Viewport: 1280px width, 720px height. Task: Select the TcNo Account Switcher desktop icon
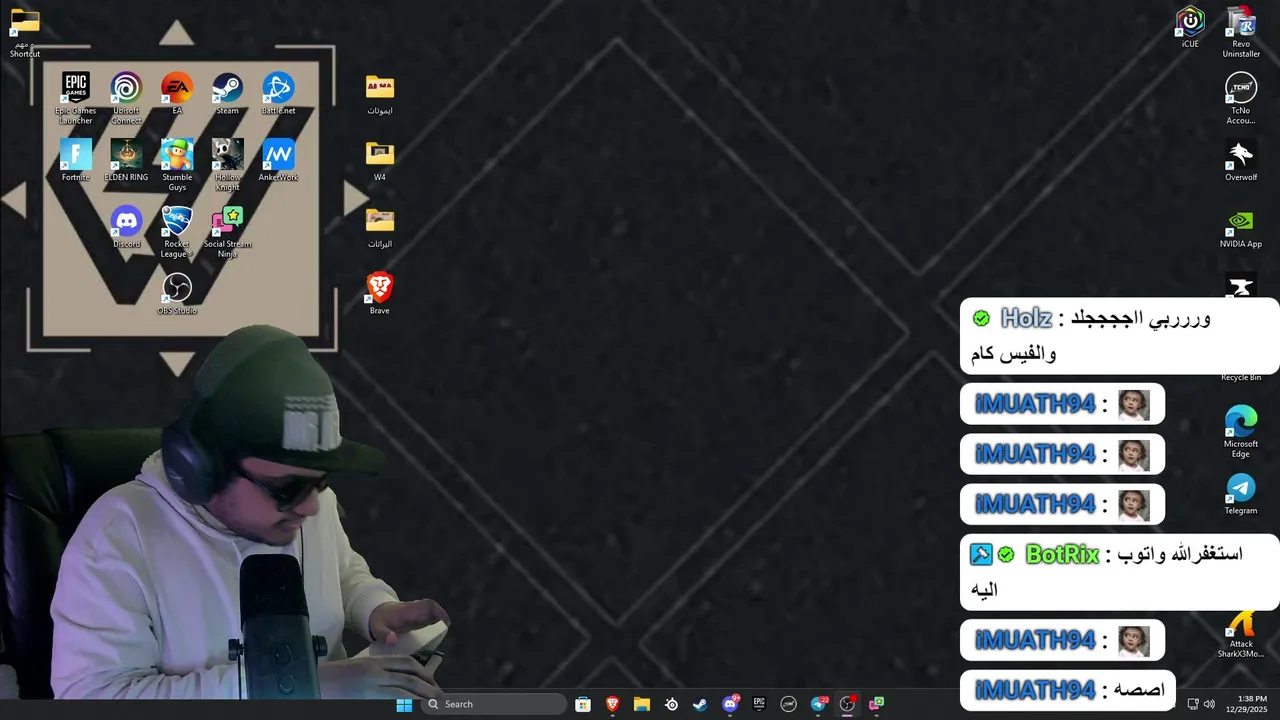(1241, 98)
